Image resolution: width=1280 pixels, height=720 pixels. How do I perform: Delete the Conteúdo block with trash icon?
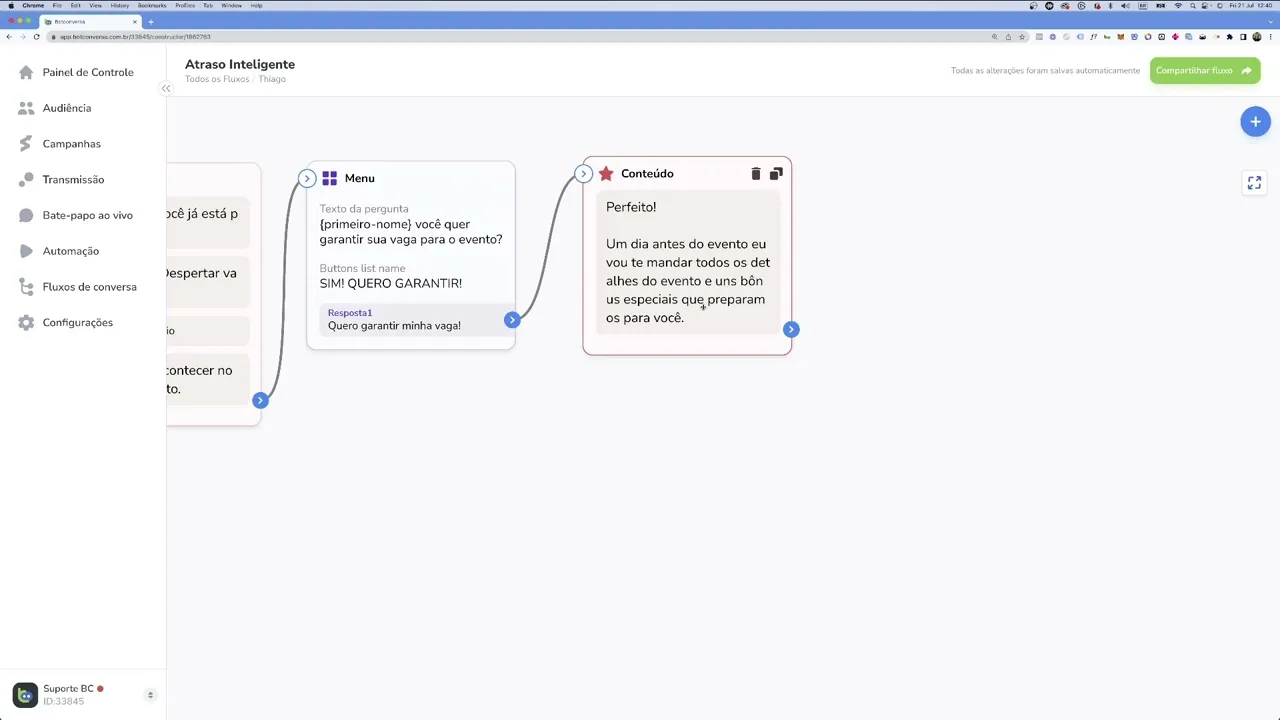click(x=756, y=174)
